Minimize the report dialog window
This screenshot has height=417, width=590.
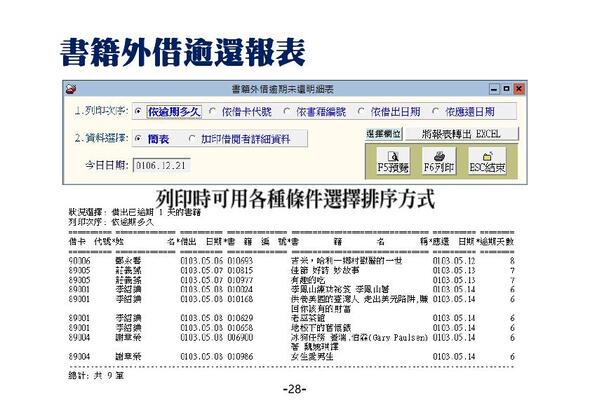click(x=494, y=89)
